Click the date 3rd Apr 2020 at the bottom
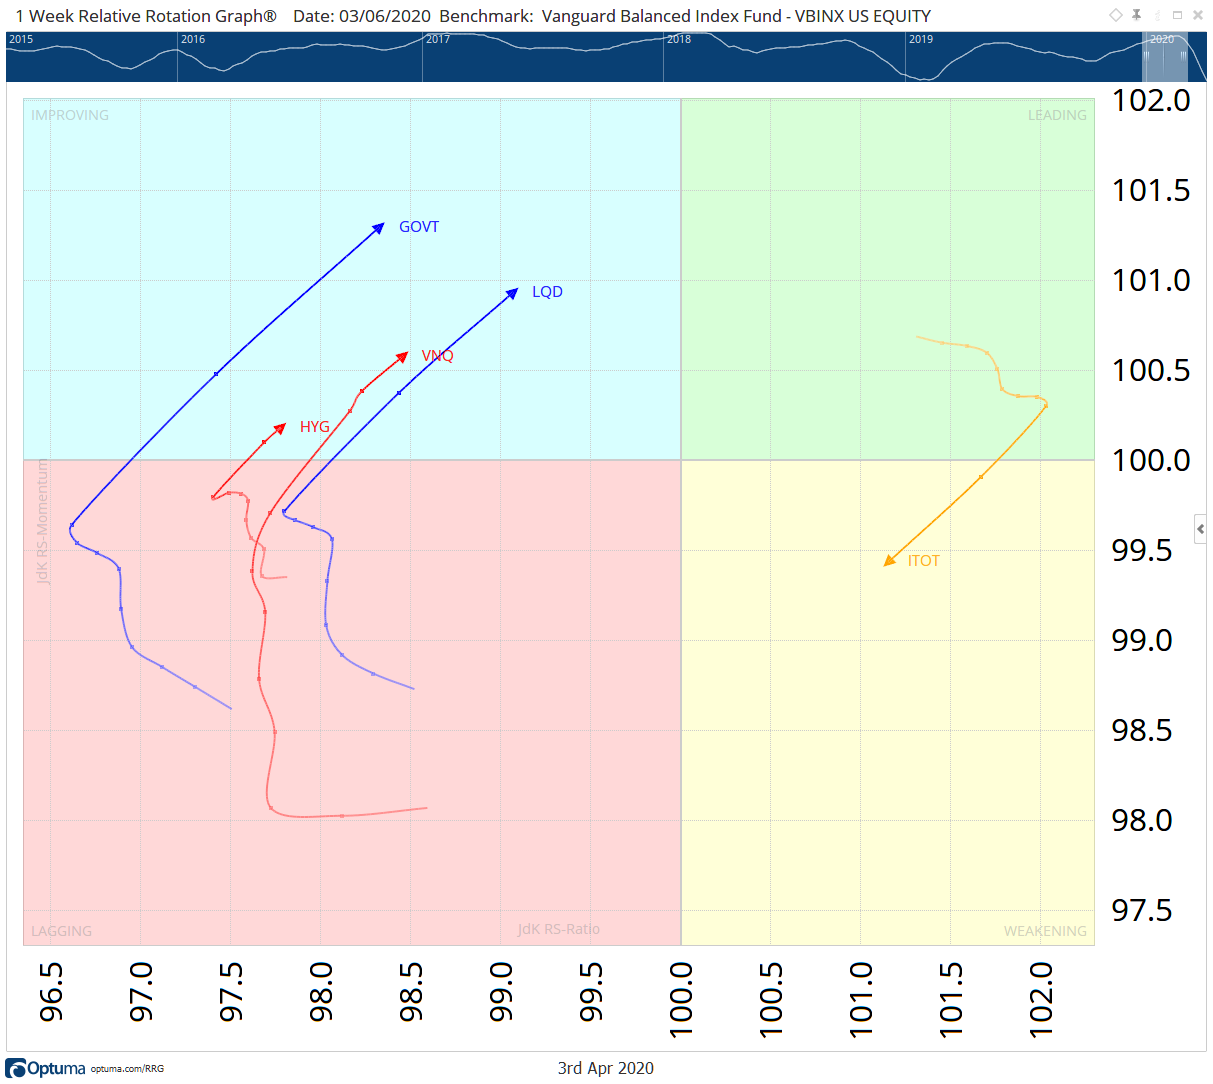 tap(605, 1068)
